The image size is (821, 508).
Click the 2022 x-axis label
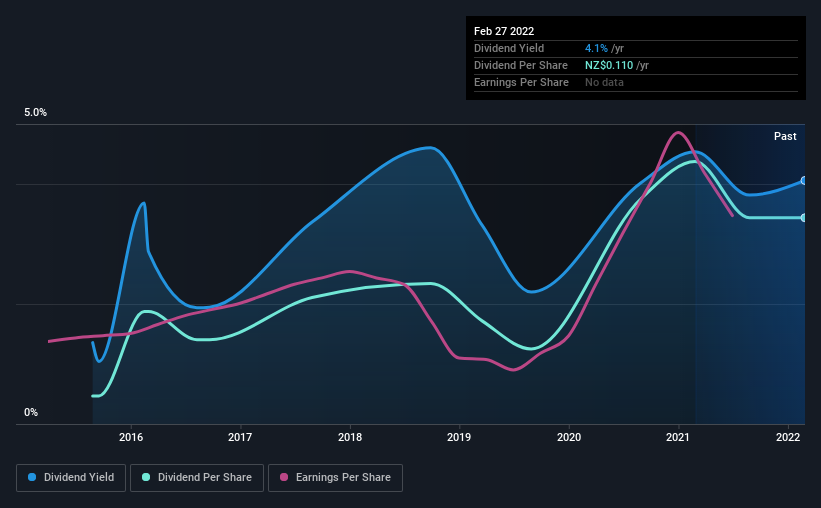click(x=788, y=437)
